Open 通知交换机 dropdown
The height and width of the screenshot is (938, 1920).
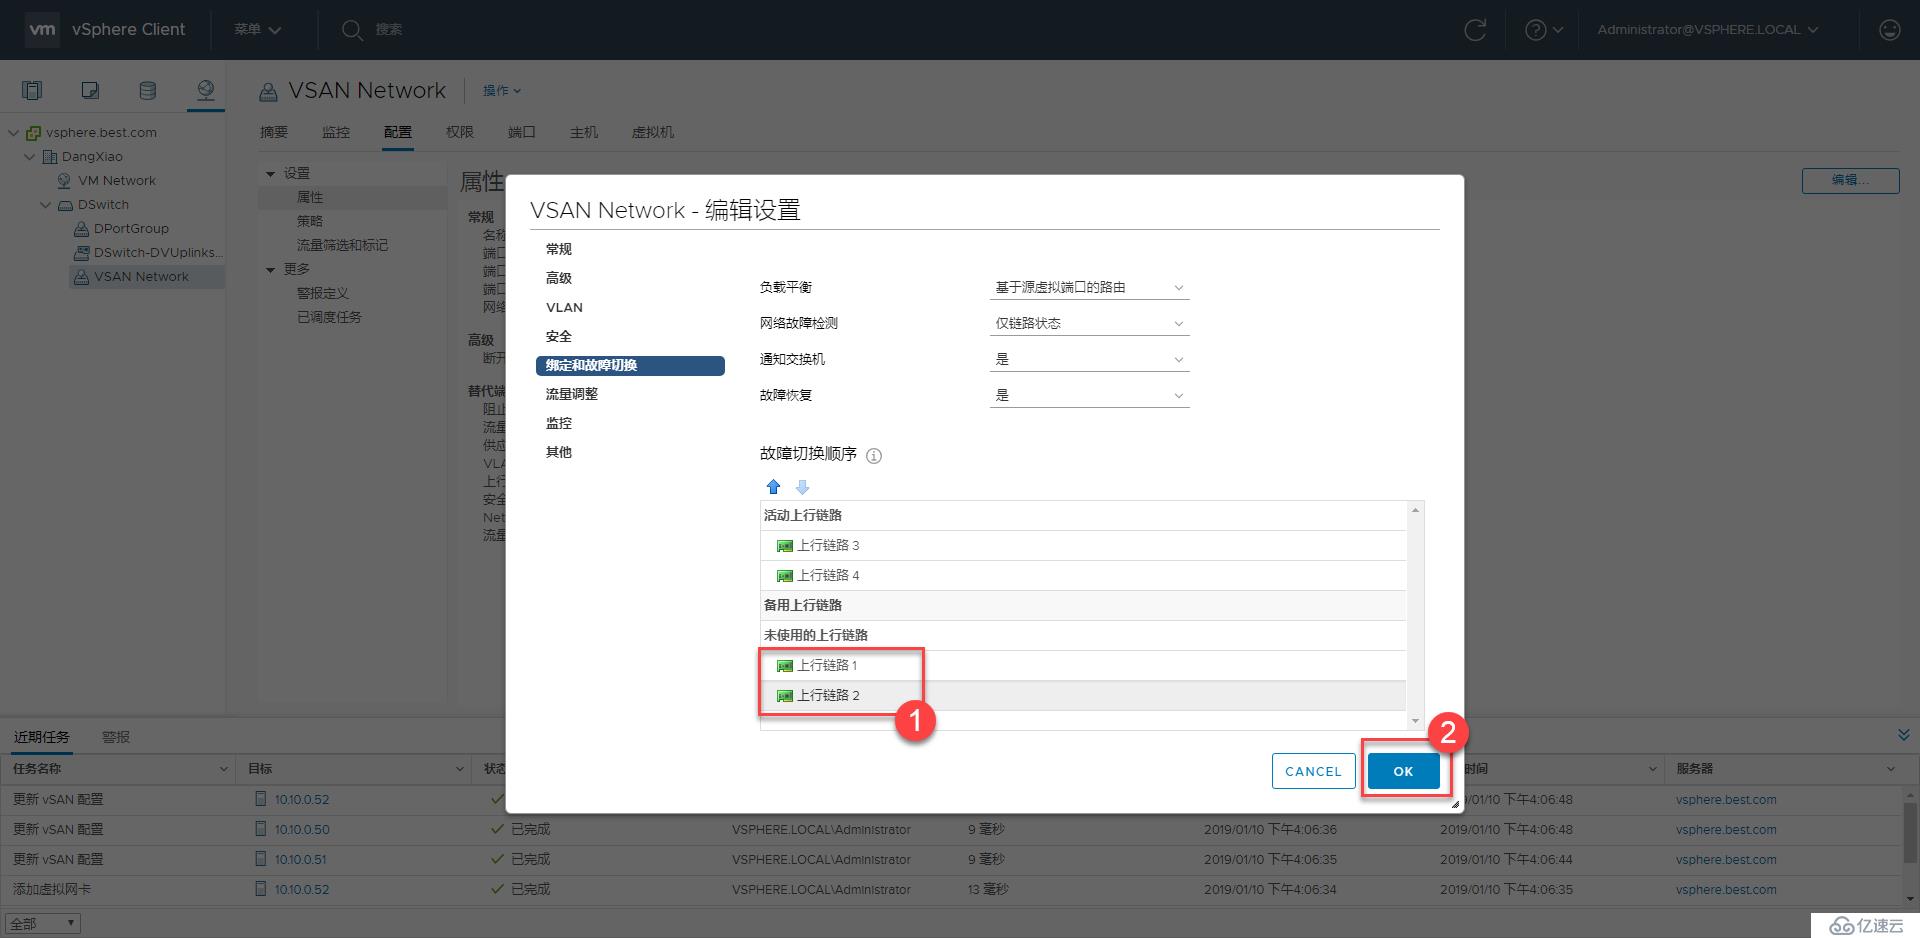[x=1089, y=359]
